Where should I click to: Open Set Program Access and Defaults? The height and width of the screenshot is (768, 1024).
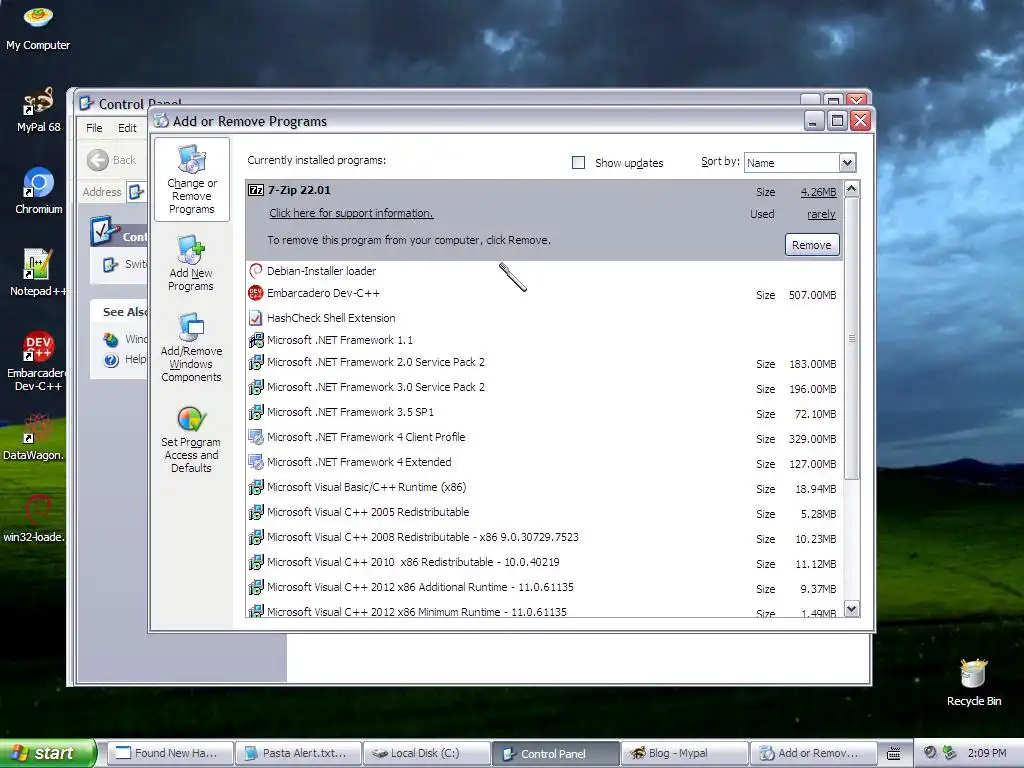[x=191, y=439]
